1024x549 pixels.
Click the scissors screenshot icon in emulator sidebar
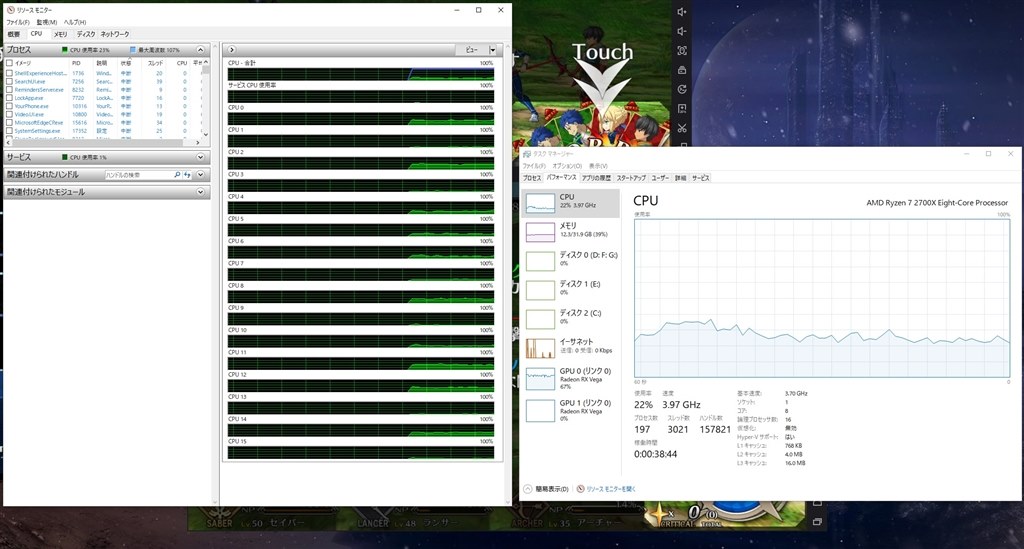tap(682, 128)
